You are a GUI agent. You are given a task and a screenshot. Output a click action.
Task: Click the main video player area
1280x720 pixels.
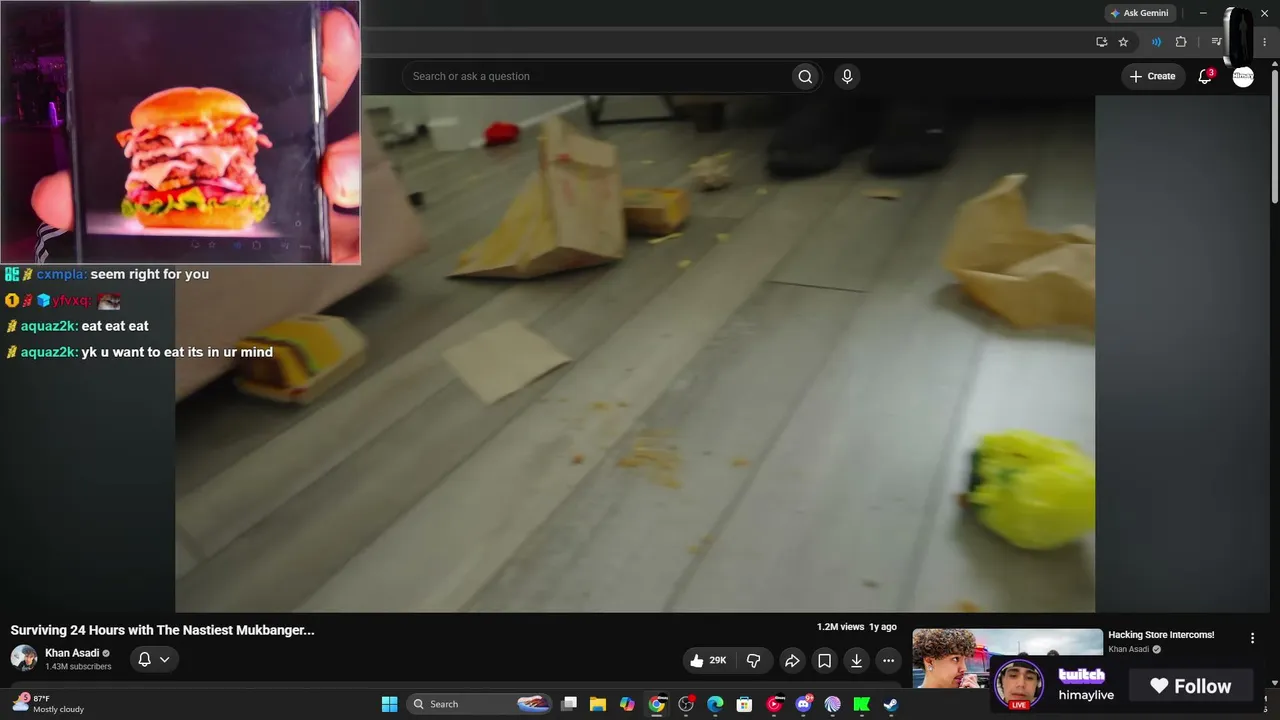point(635,354)
